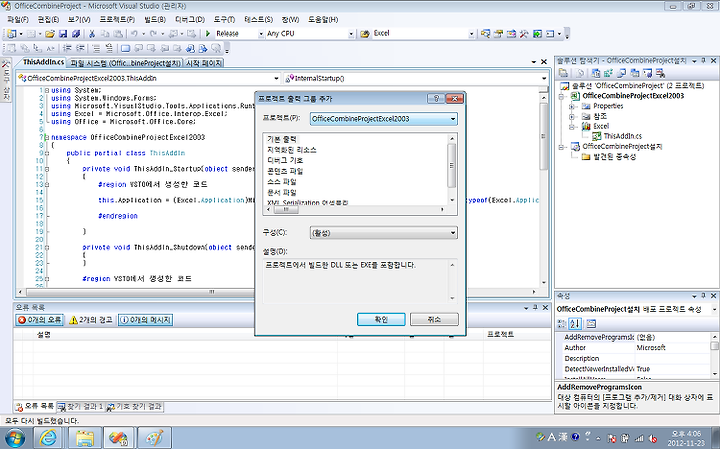Screen dimensions: 720x449
Task: Open the Toolbox hammer-and-wrench icon
Action: [524, 34]
